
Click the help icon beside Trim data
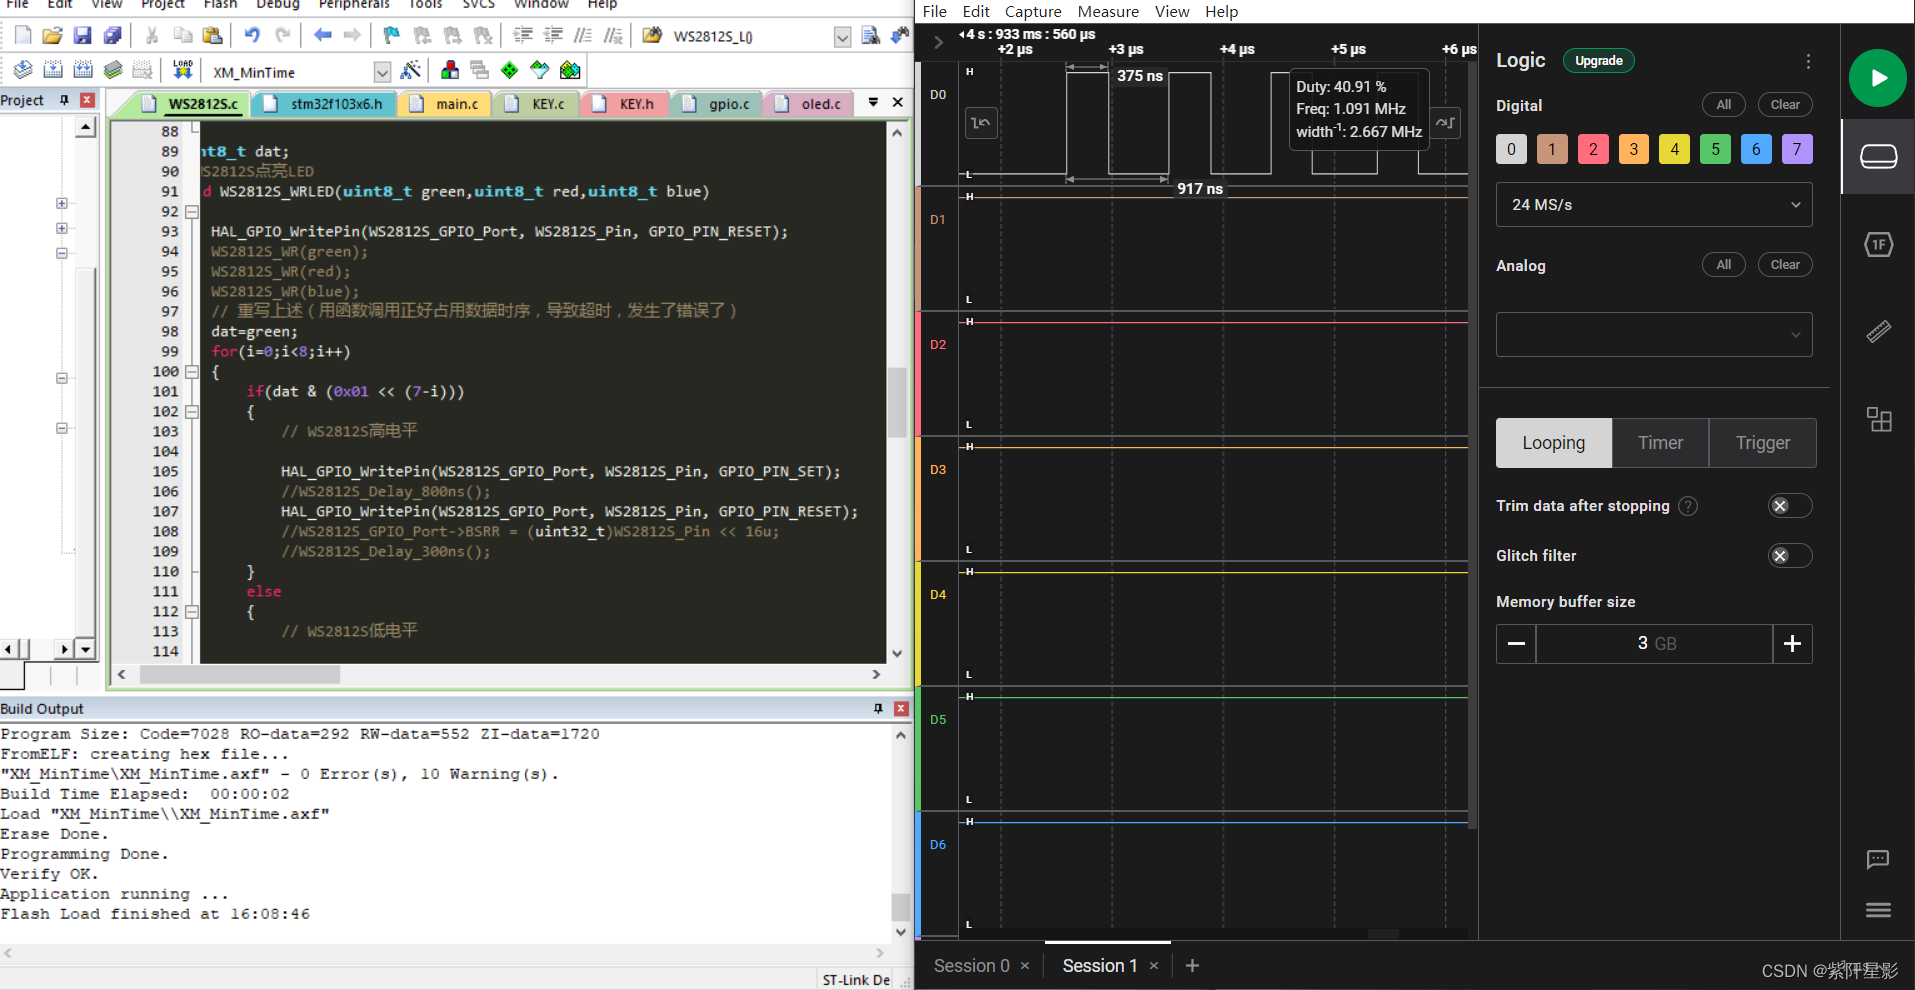[x=1688, y=506]
